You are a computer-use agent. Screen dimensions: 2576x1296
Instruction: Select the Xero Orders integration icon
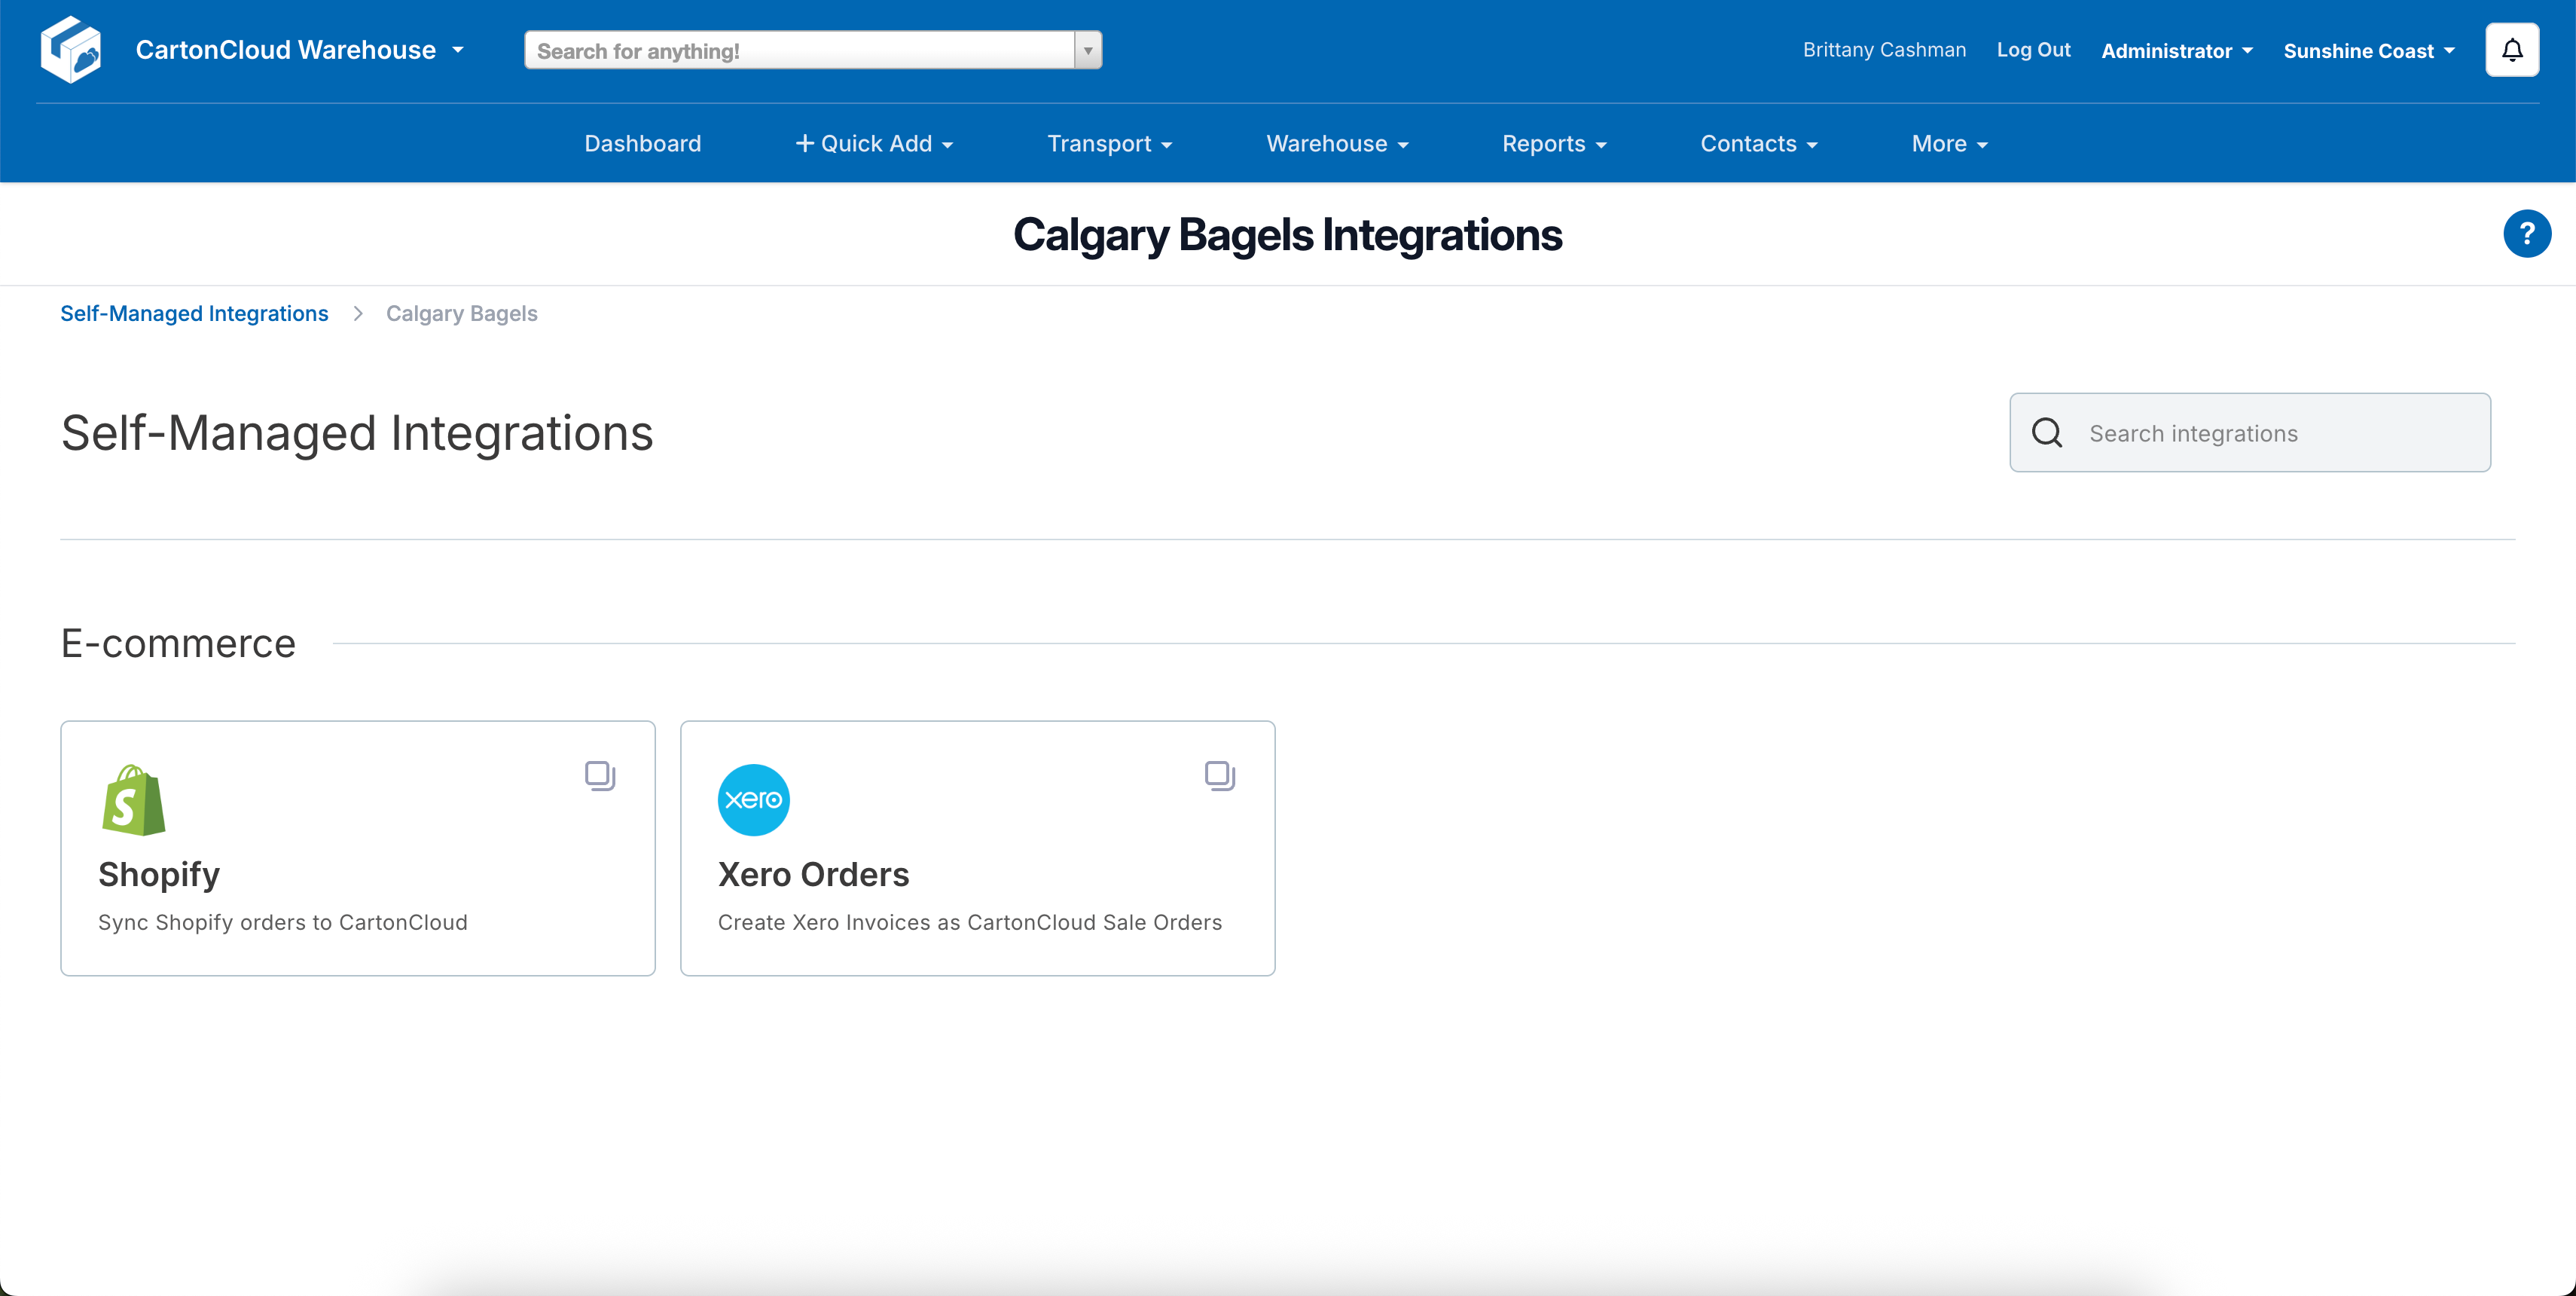(x=753, y=799)
